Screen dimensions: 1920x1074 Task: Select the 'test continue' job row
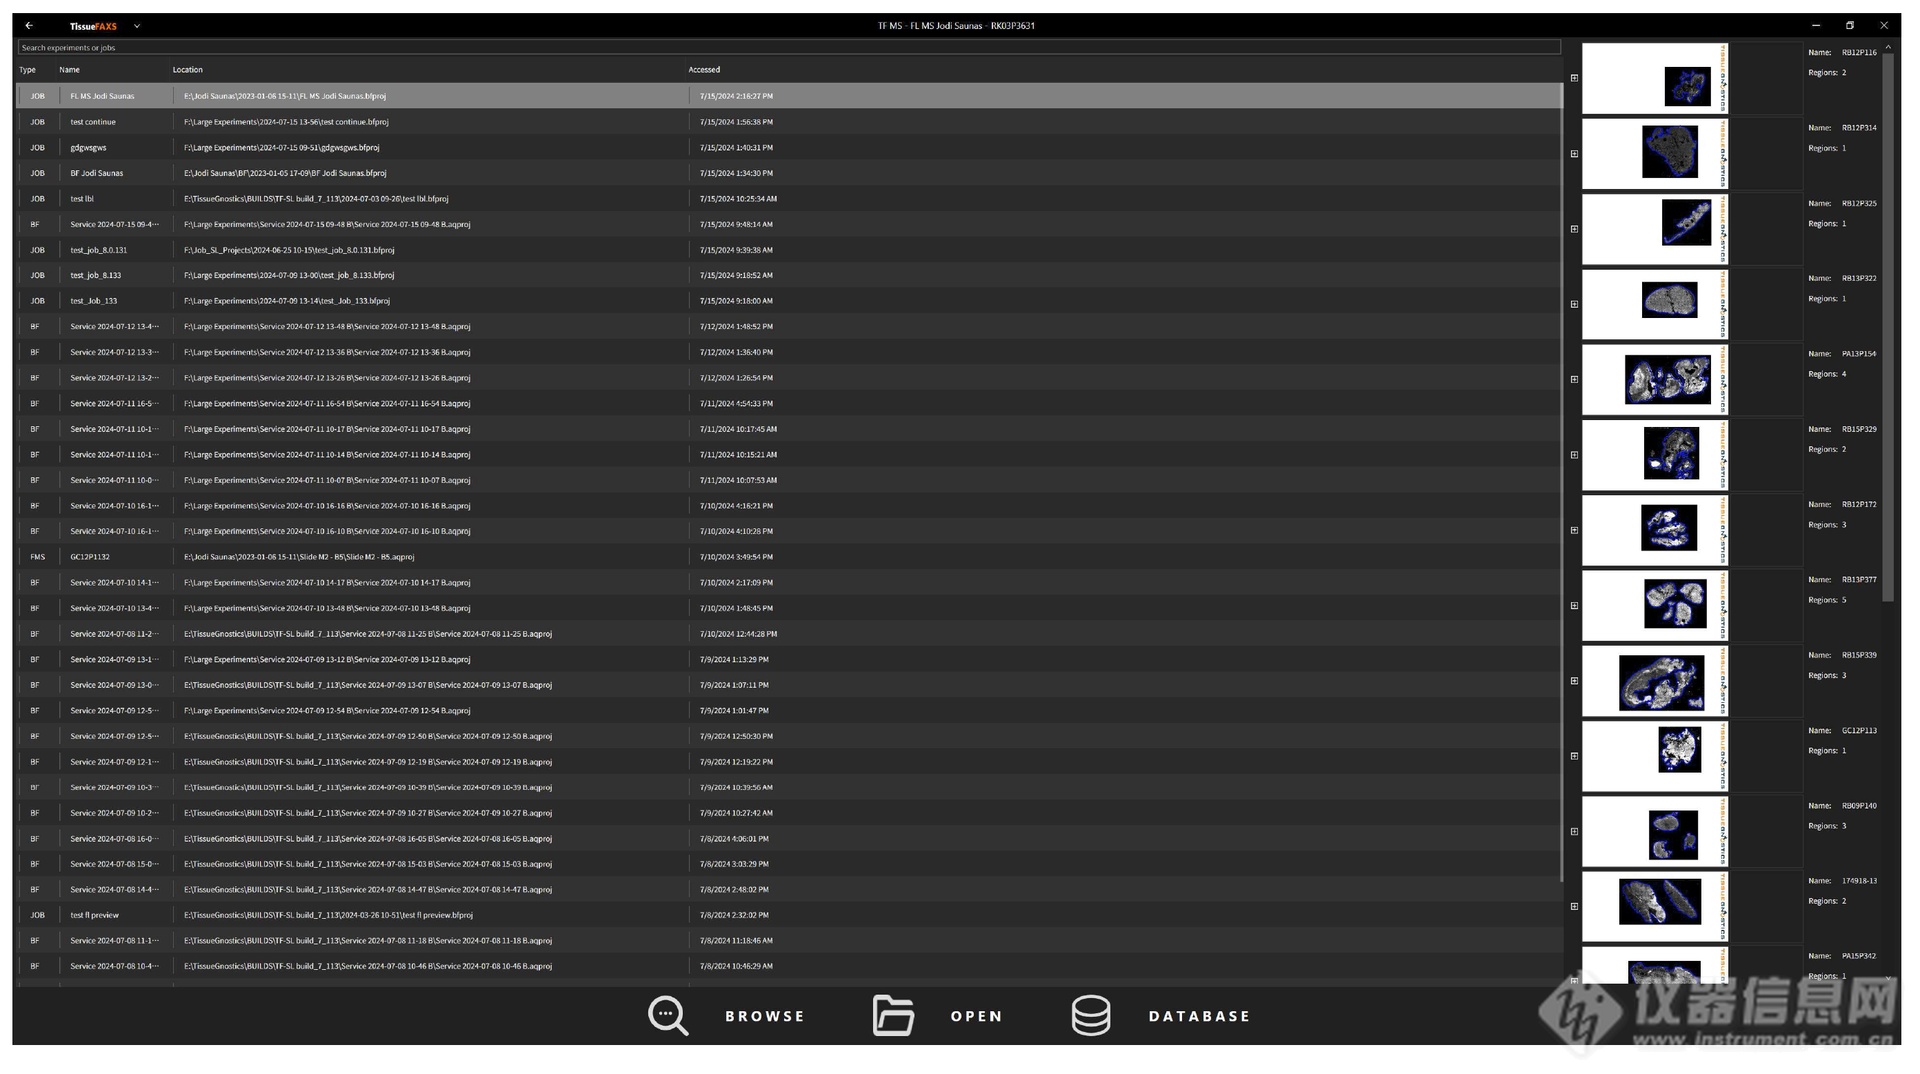point(789,122)
